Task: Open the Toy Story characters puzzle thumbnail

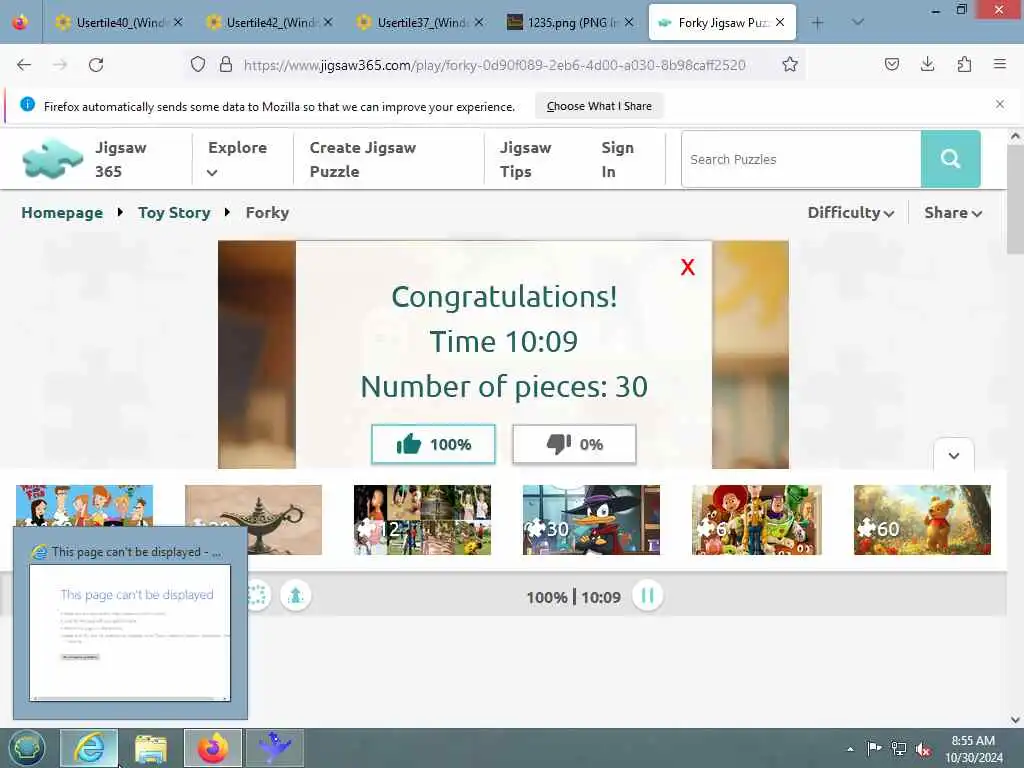Action: [x=757, y=520]
